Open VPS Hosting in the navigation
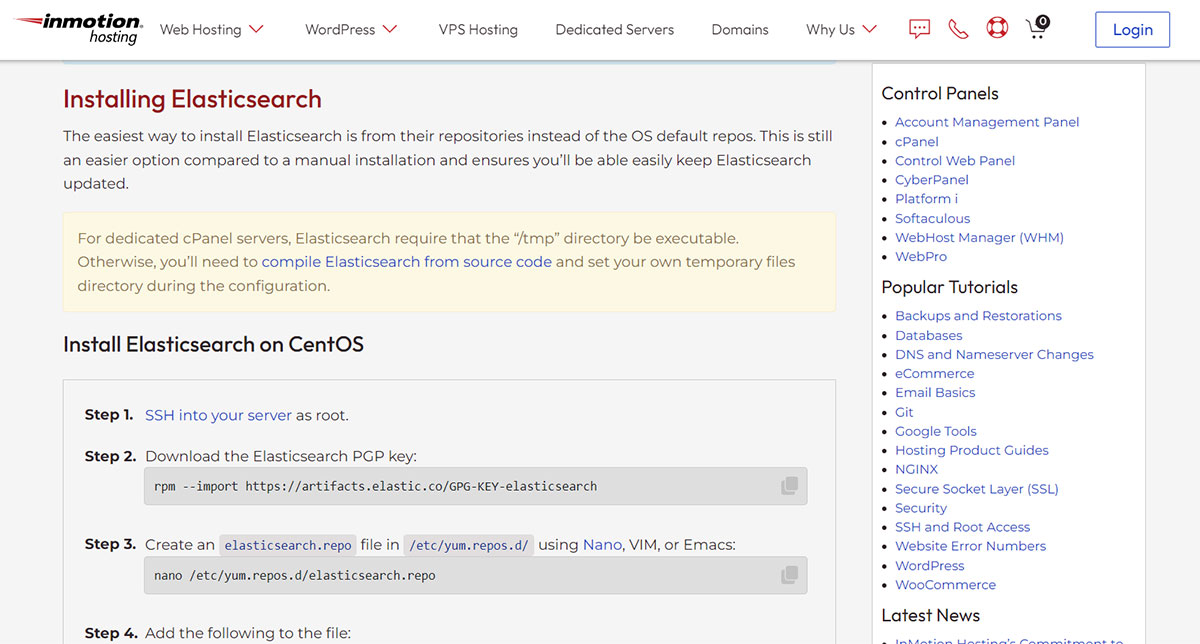 click(x=478, y=30)
